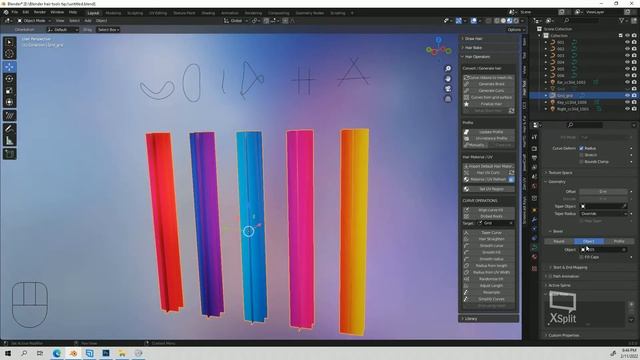Image resolution: width=640 pixels, height=360 pixels.
Task: Open Windows Start menu
Action: click(x=8, y=353)
